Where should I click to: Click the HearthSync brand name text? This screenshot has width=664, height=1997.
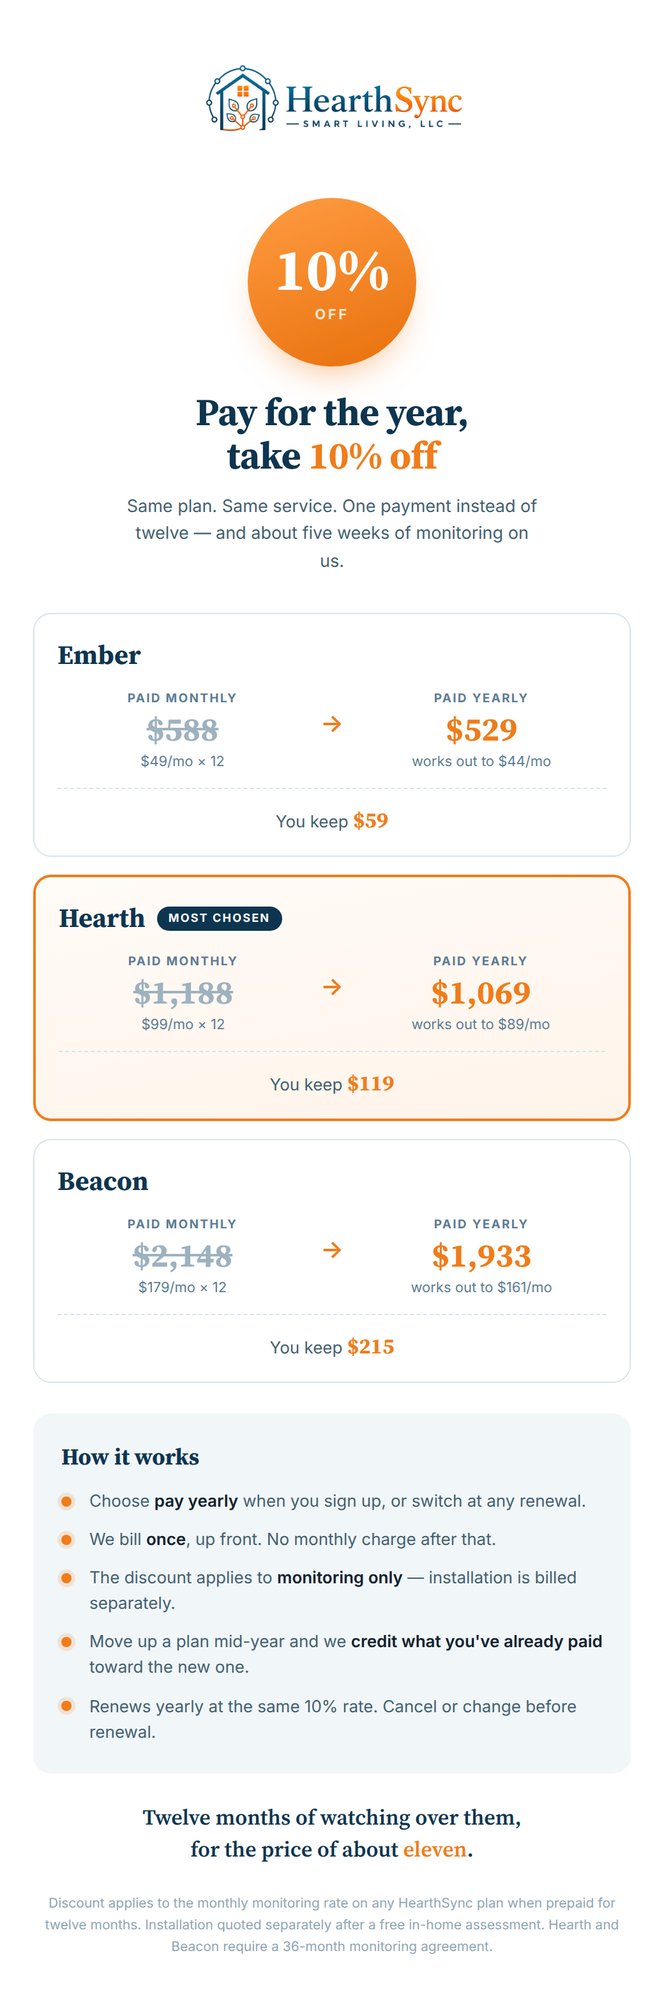click(374, 100)
